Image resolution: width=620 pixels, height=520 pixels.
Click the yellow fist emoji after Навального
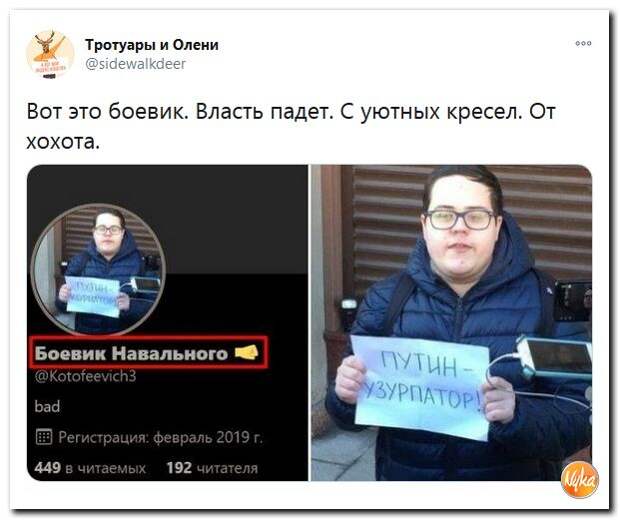pyautogui.click(x=247, y=352)
